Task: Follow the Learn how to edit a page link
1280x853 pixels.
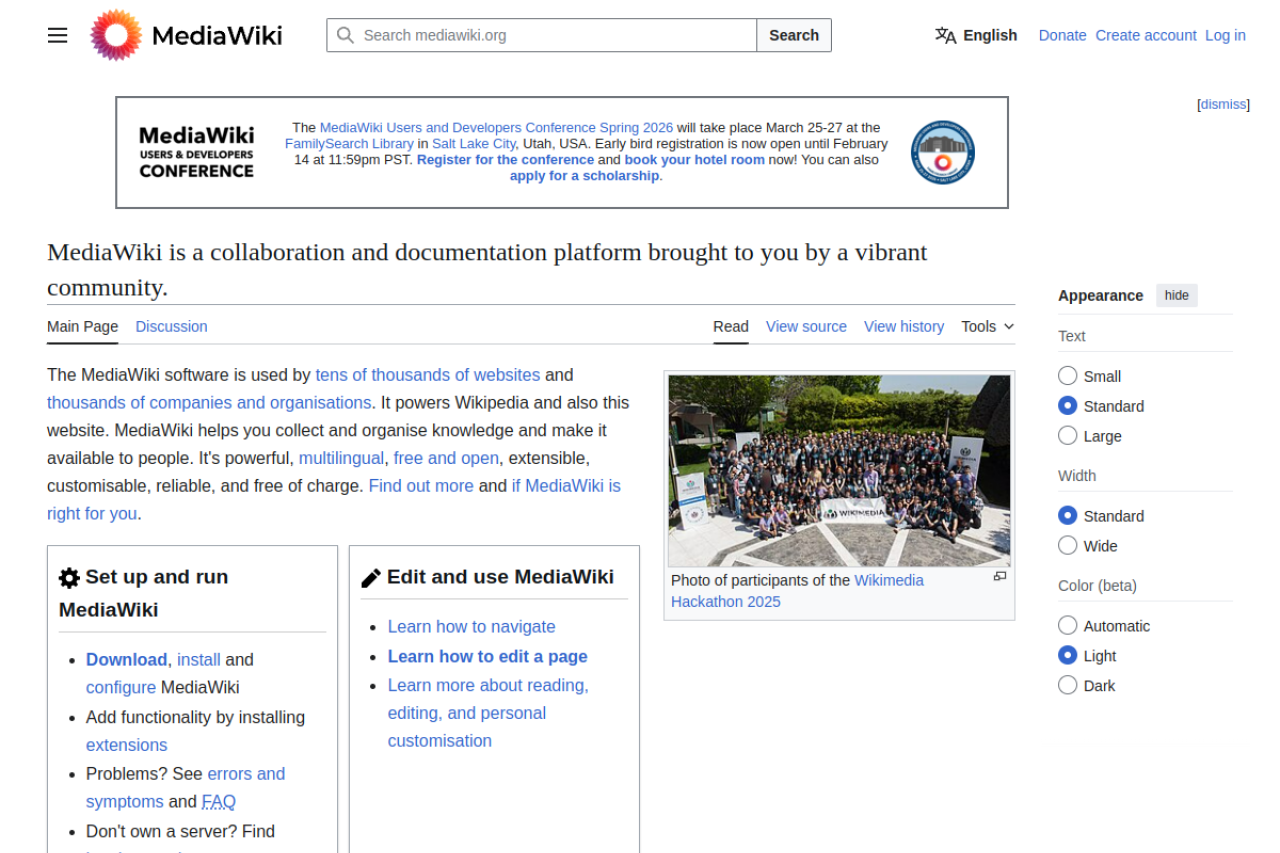Action: (487, 656)
